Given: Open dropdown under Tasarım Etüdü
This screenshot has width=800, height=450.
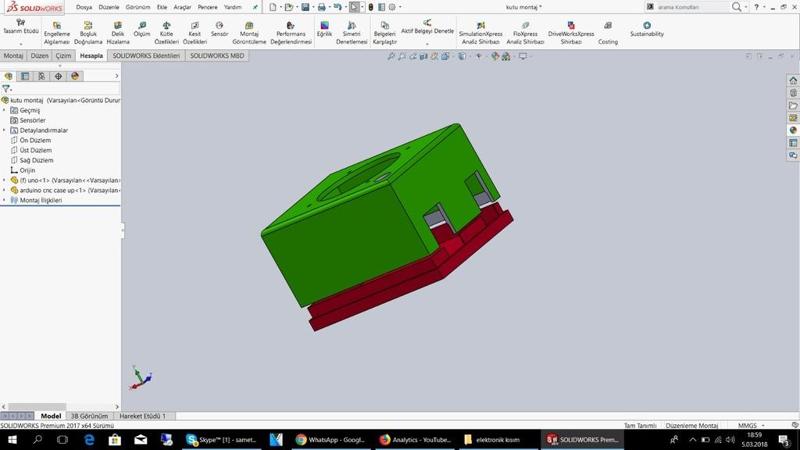Looking at the screenshot, I should [x=20, y=44].
